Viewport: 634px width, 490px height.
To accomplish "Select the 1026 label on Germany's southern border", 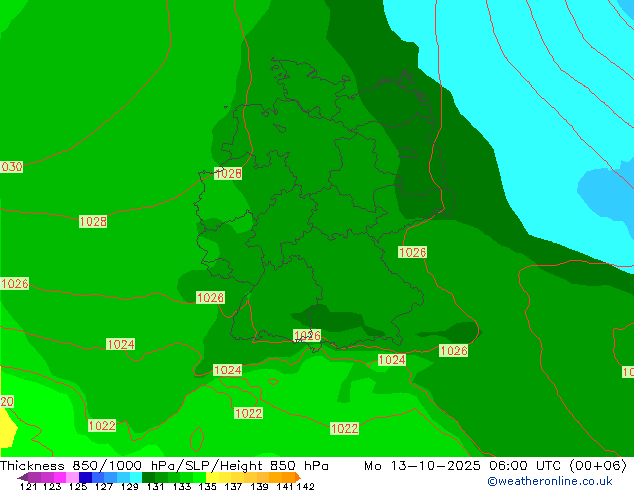I will (x=307, y=336).
